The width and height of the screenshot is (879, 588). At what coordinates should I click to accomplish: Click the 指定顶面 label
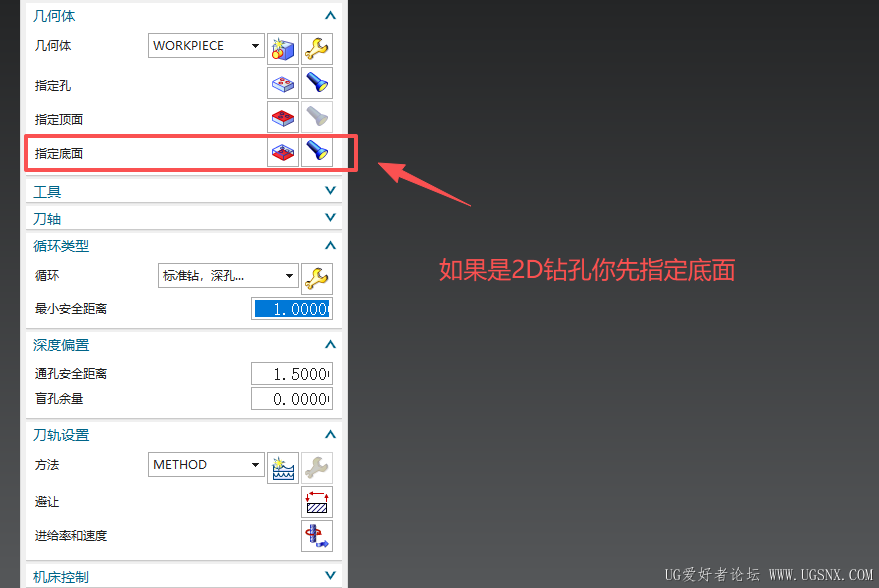(59, 119)
